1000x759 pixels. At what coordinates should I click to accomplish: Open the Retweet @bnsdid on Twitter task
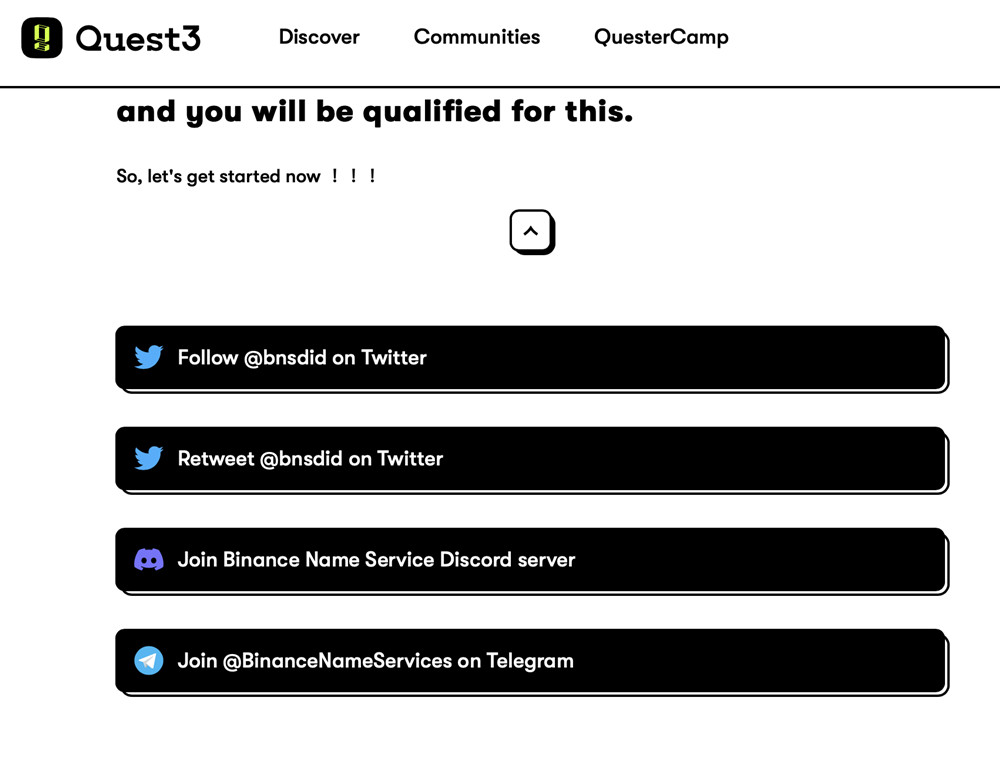(531, 459)
